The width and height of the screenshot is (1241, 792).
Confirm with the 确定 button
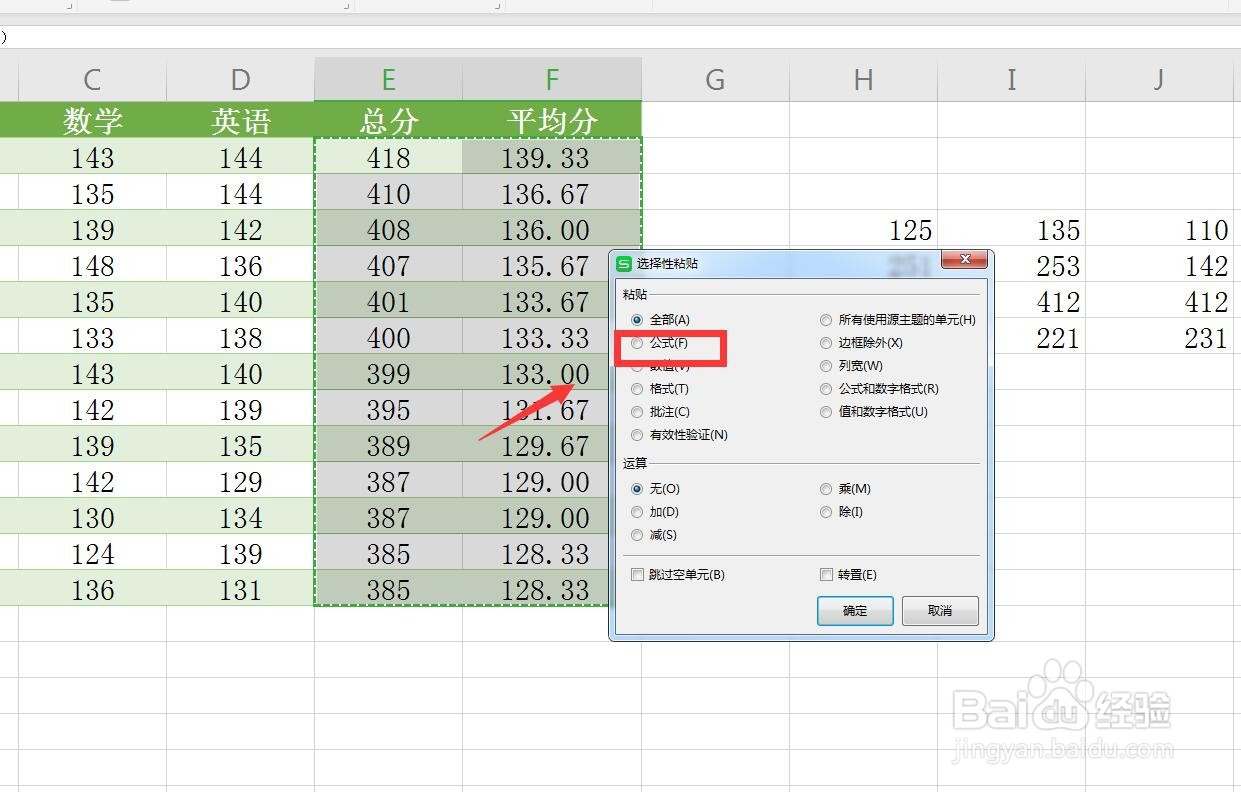pos(855,611)
